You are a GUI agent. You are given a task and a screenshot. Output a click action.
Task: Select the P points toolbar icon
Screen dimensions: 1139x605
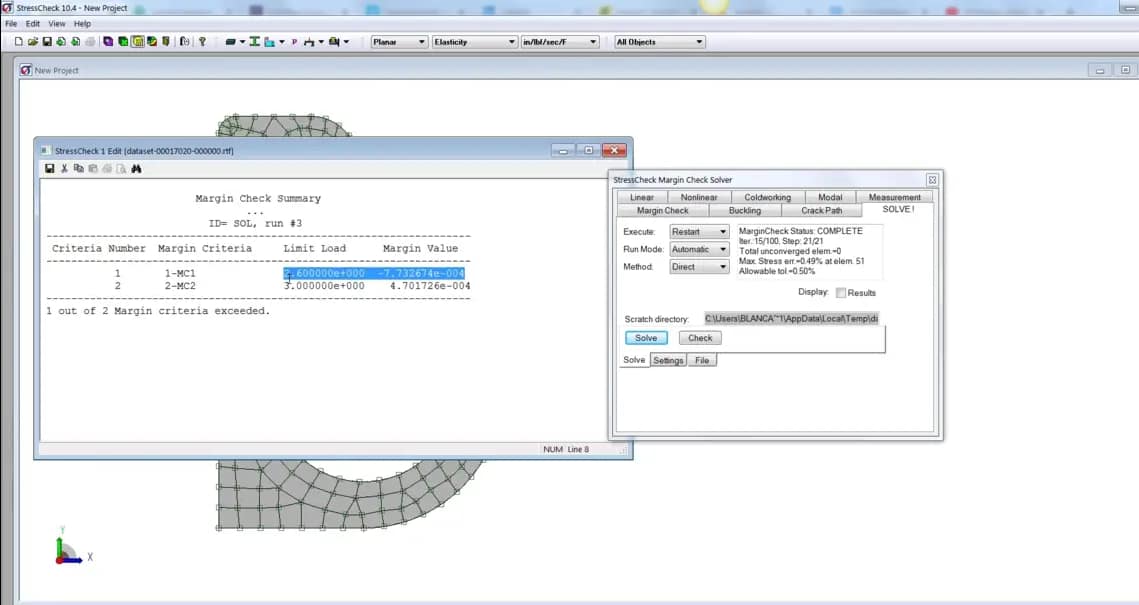[x=293, y=41]
